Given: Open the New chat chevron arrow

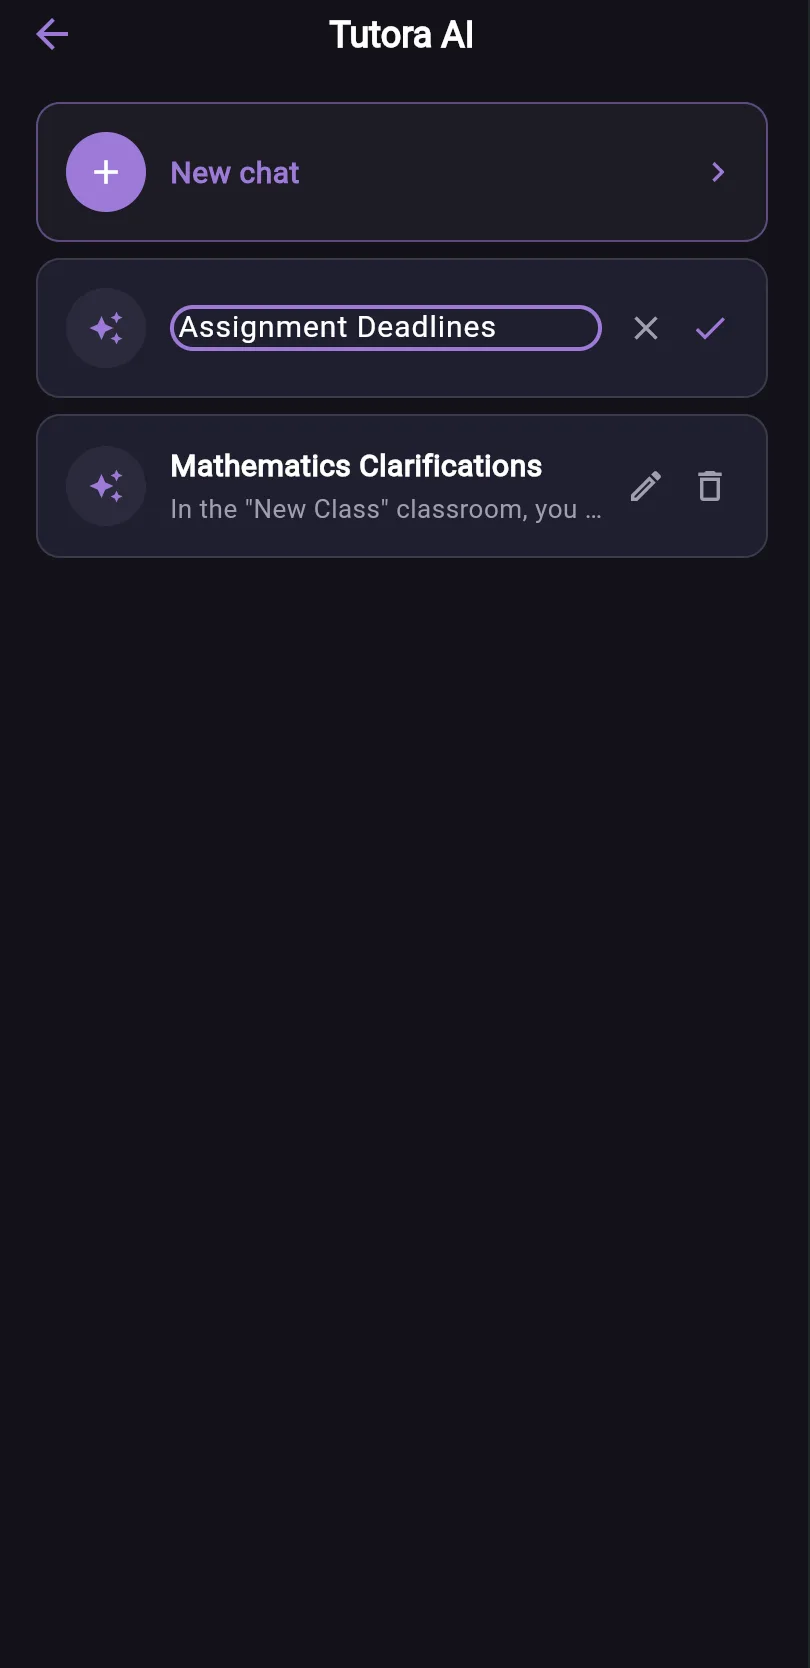Looking at the screenshot, I should coord(718,172).
